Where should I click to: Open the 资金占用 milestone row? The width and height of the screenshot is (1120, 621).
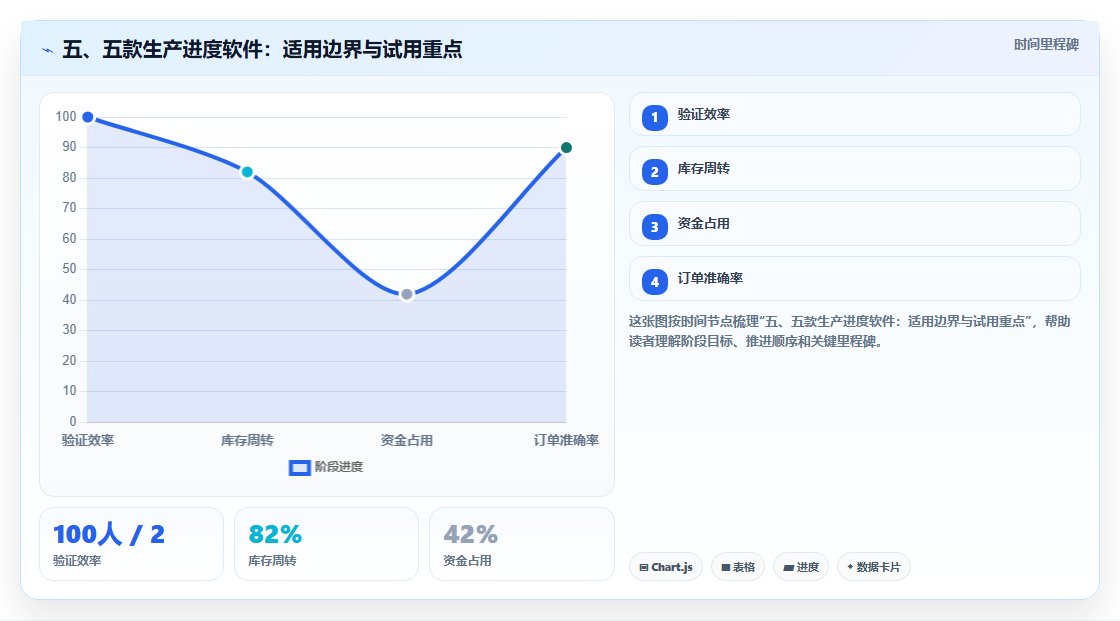(854, 224)
